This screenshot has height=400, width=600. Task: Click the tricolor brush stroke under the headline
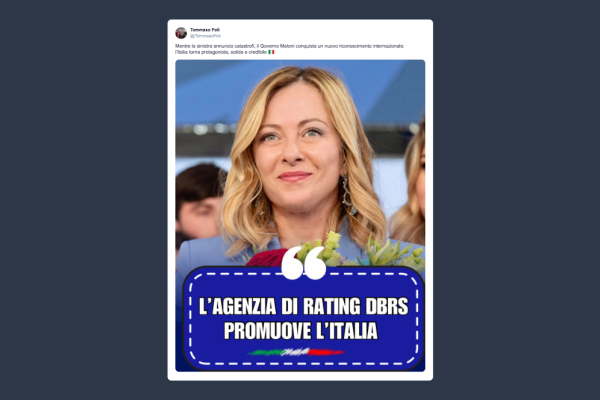coord(296,352)
